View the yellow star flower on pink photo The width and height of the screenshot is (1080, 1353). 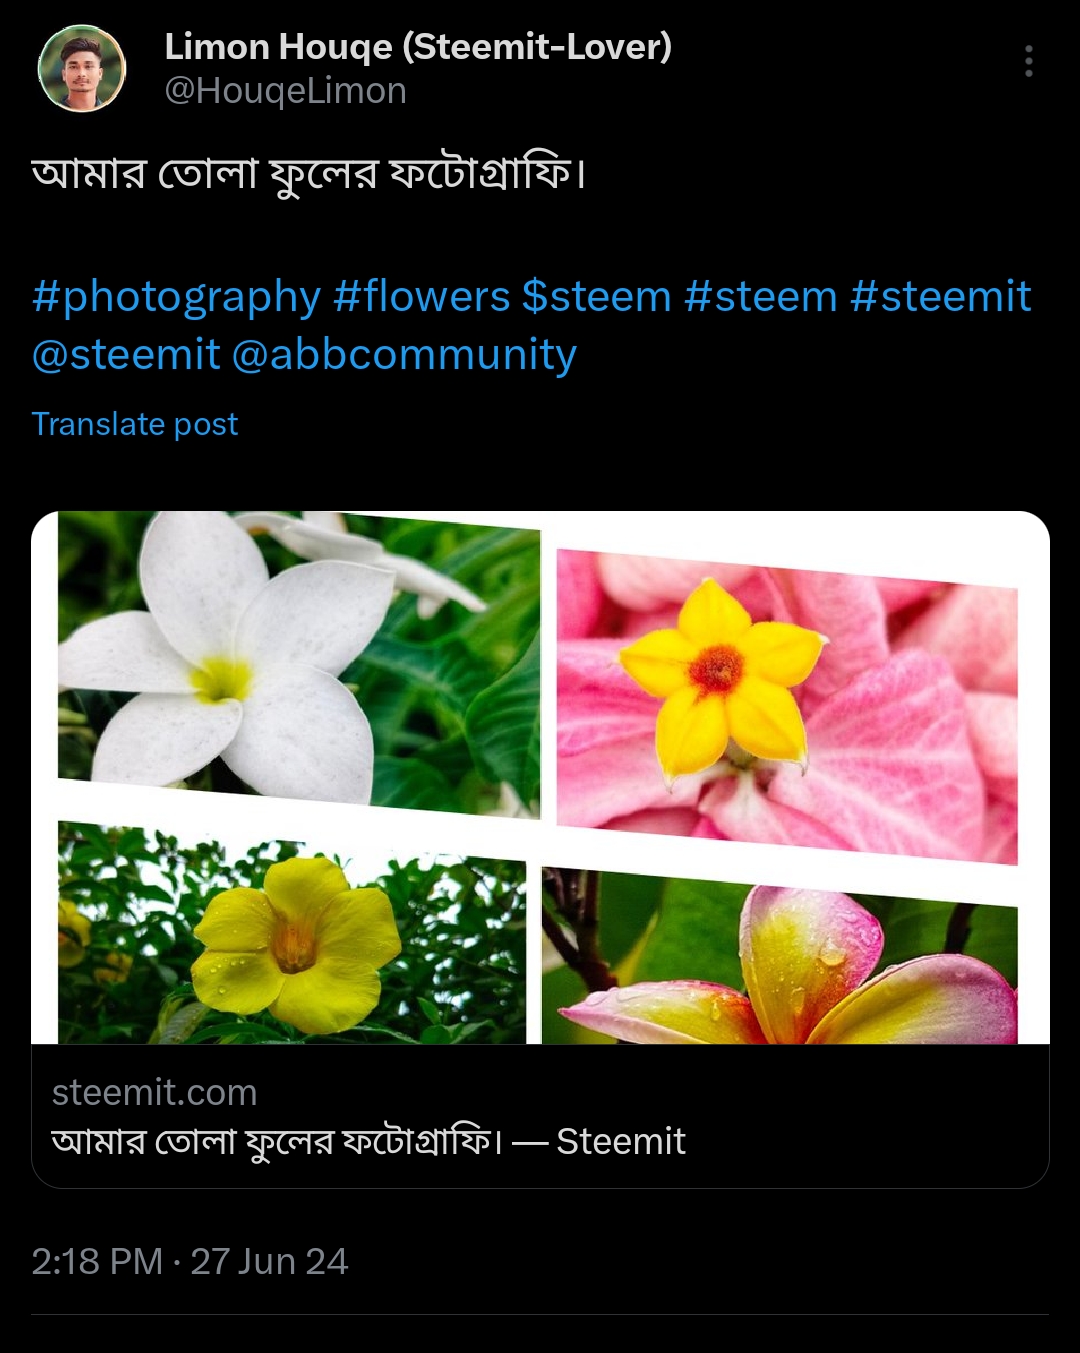tap(787, 705)
